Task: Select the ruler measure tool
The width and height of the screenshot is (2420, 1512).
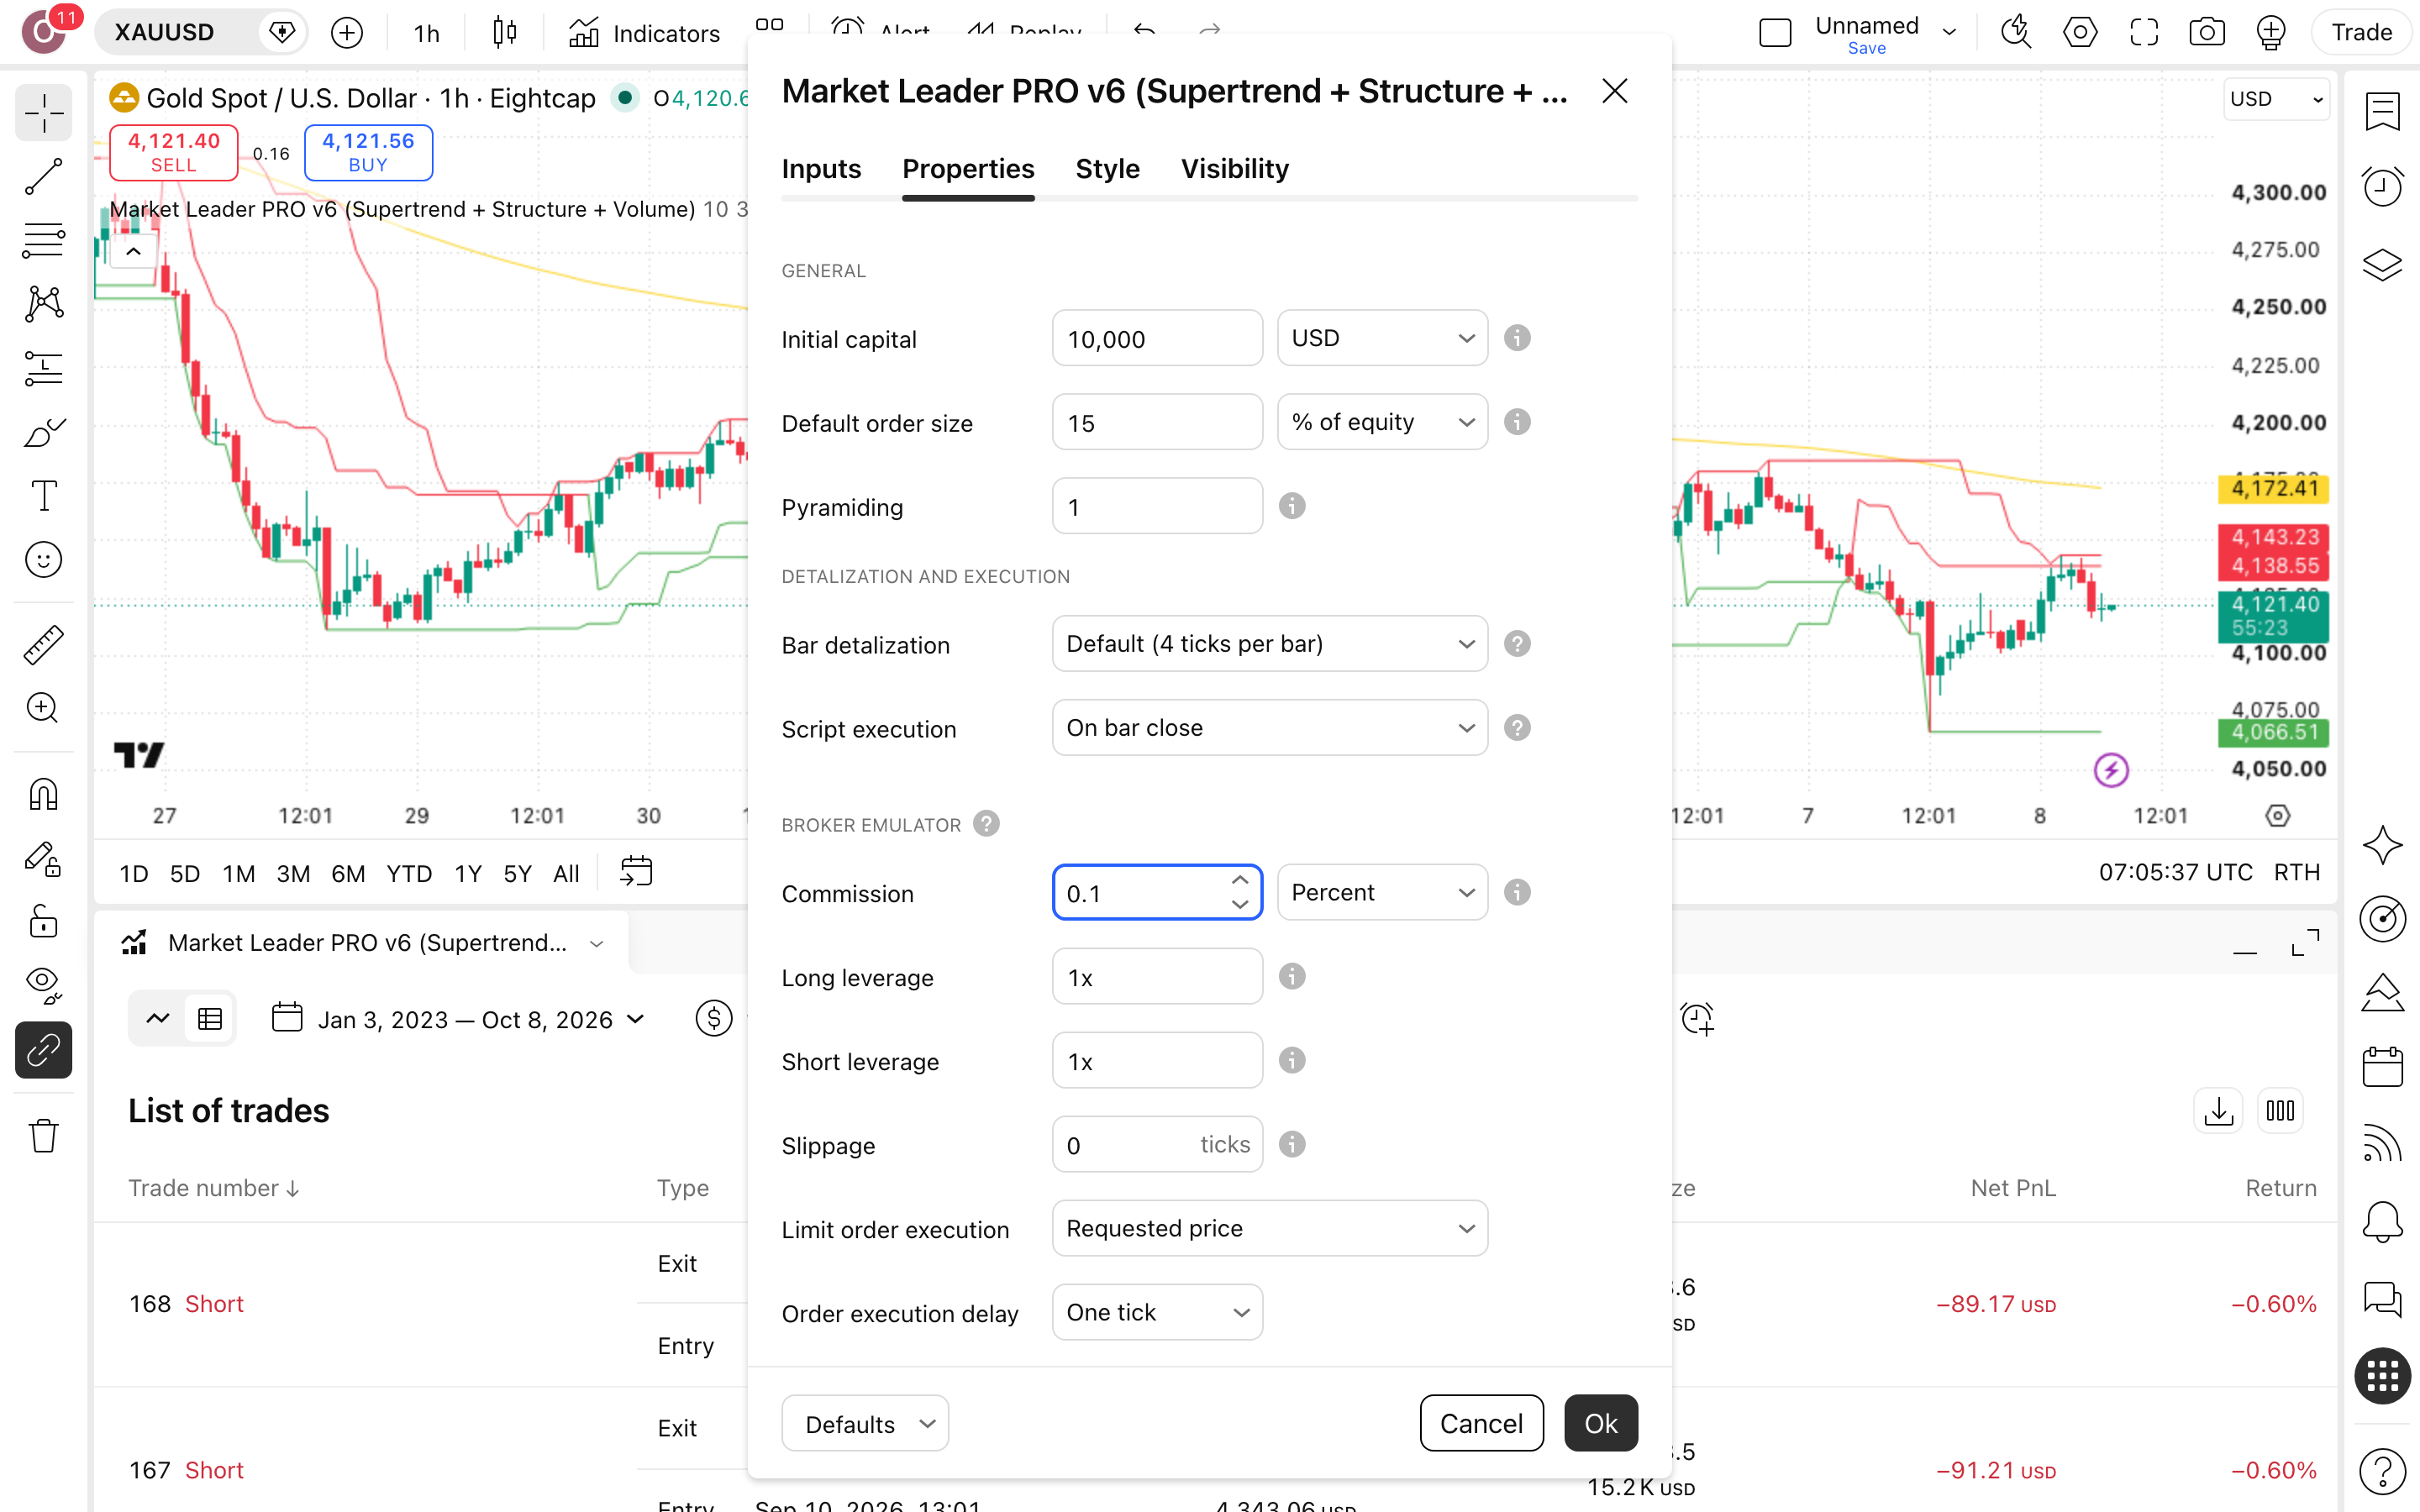Action: point(43,645)
